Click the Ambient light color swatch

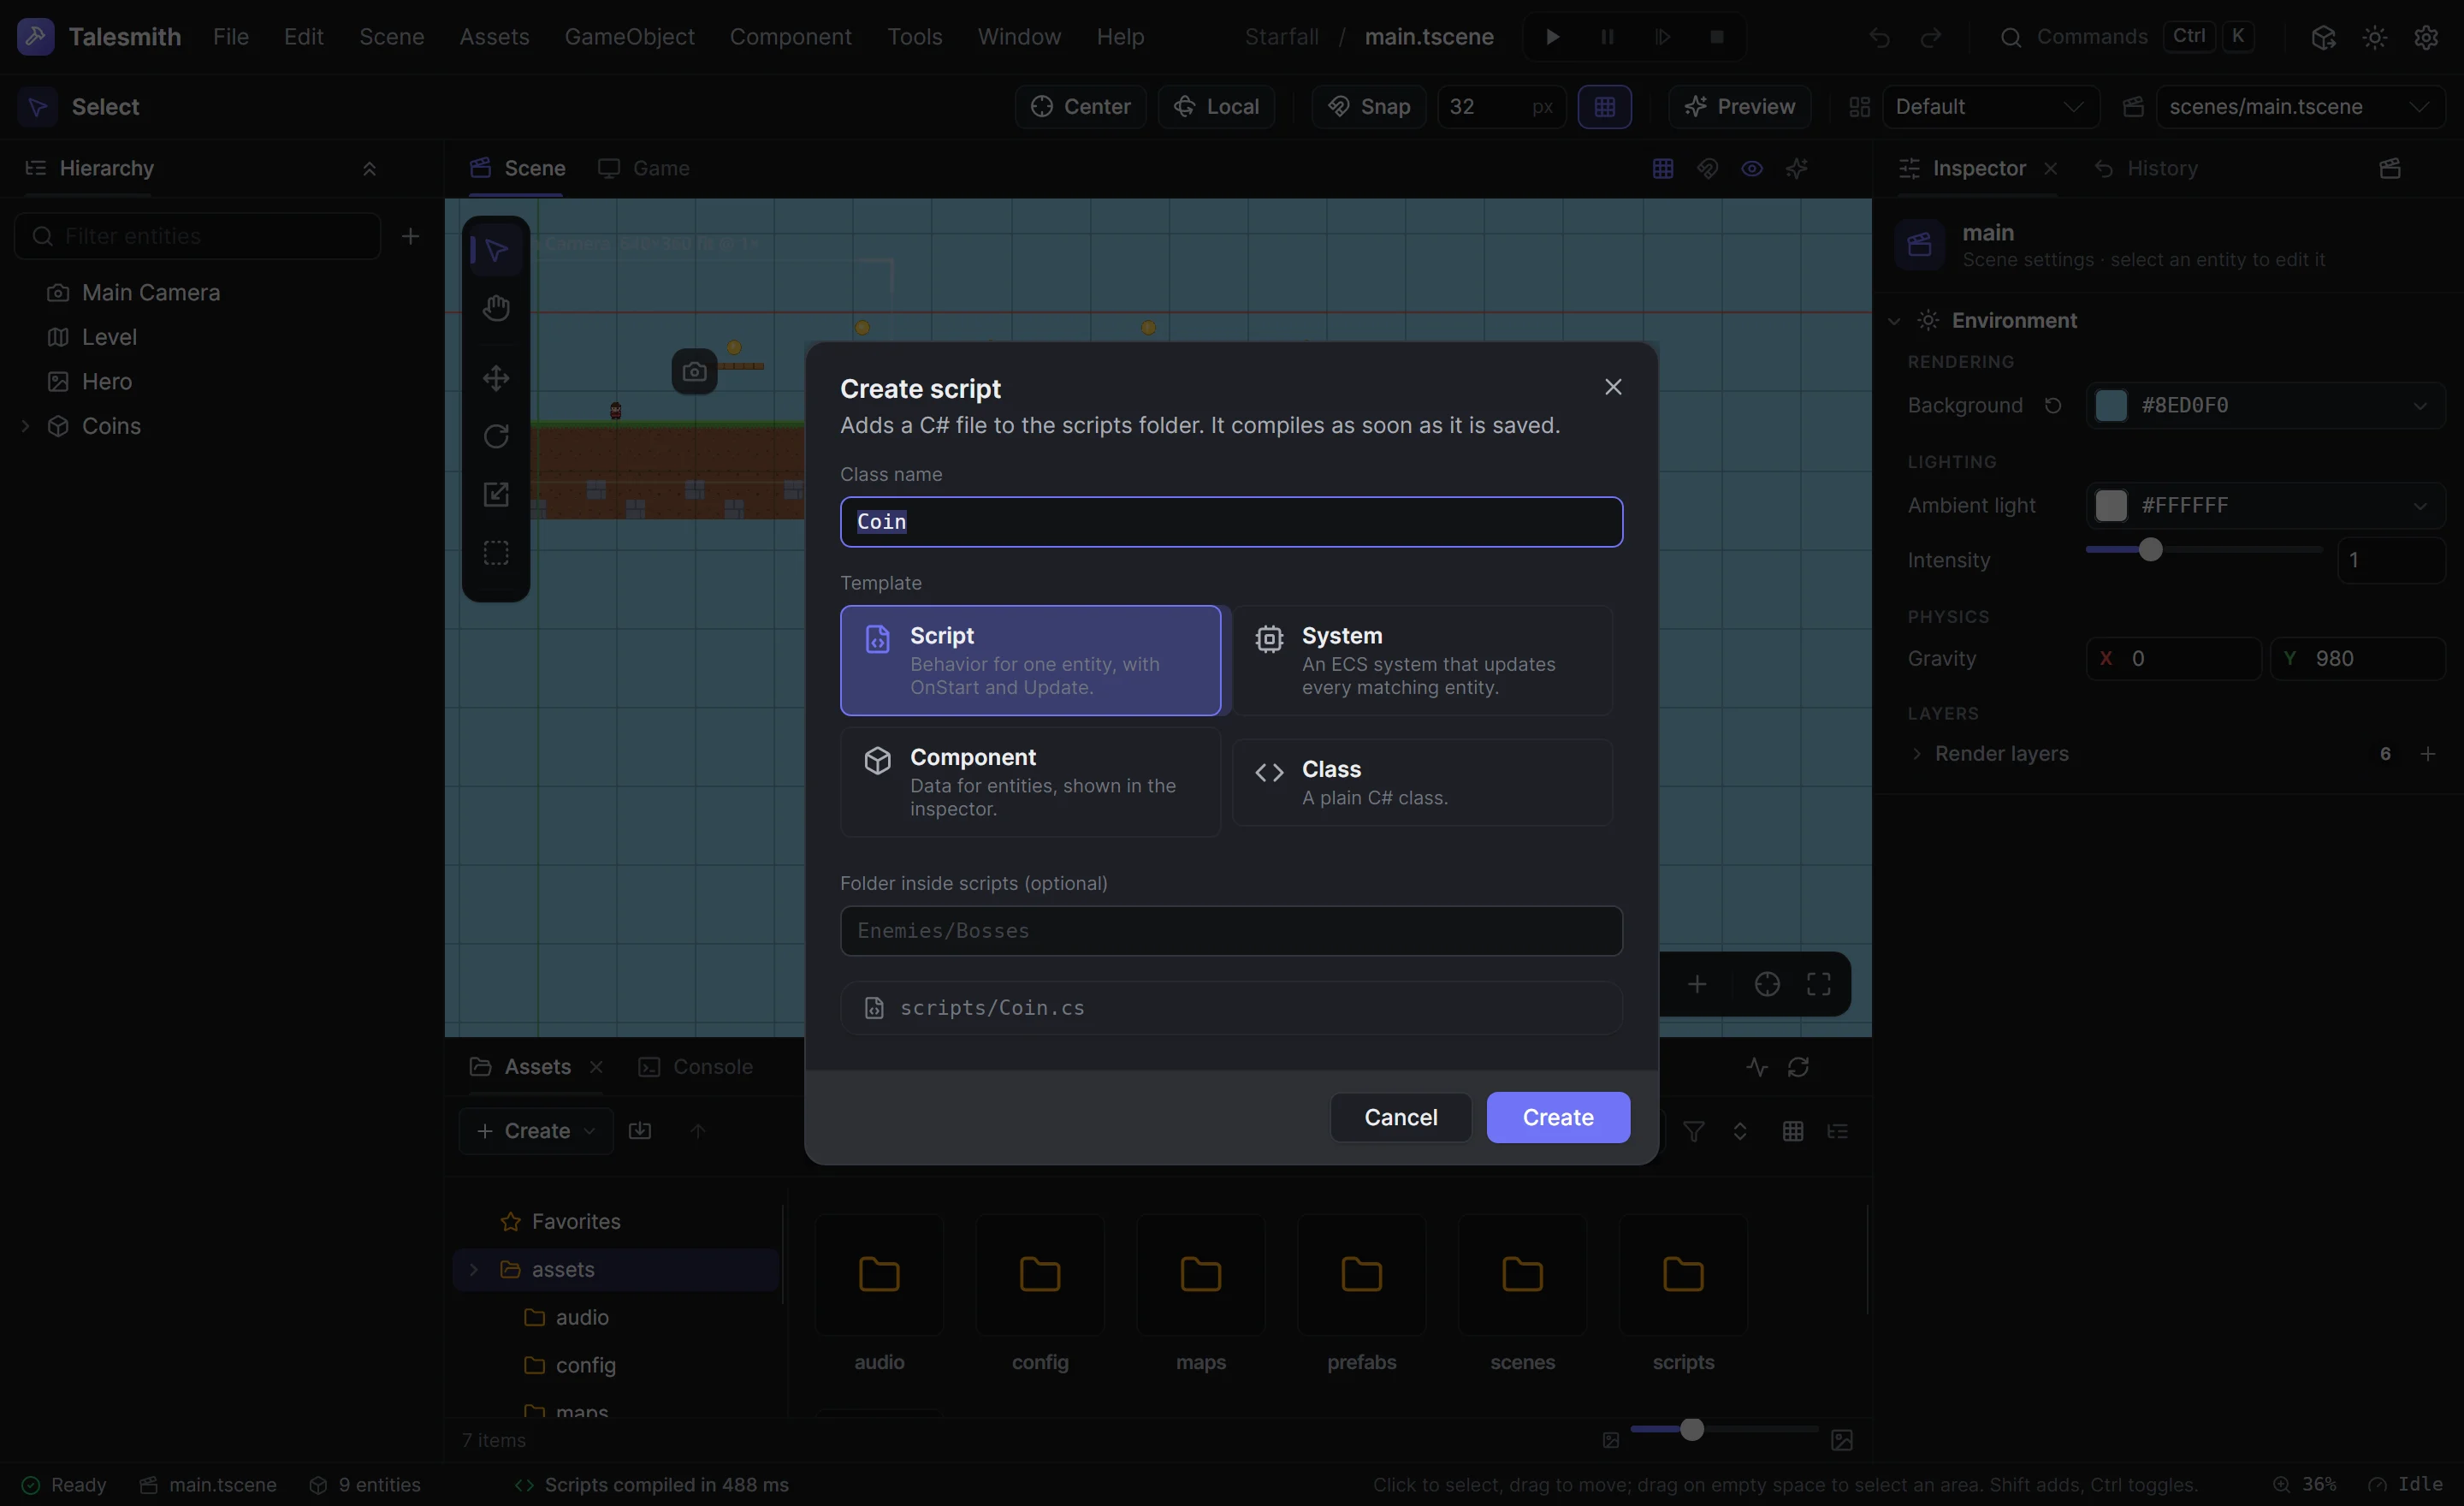[x=2111, y=506]
